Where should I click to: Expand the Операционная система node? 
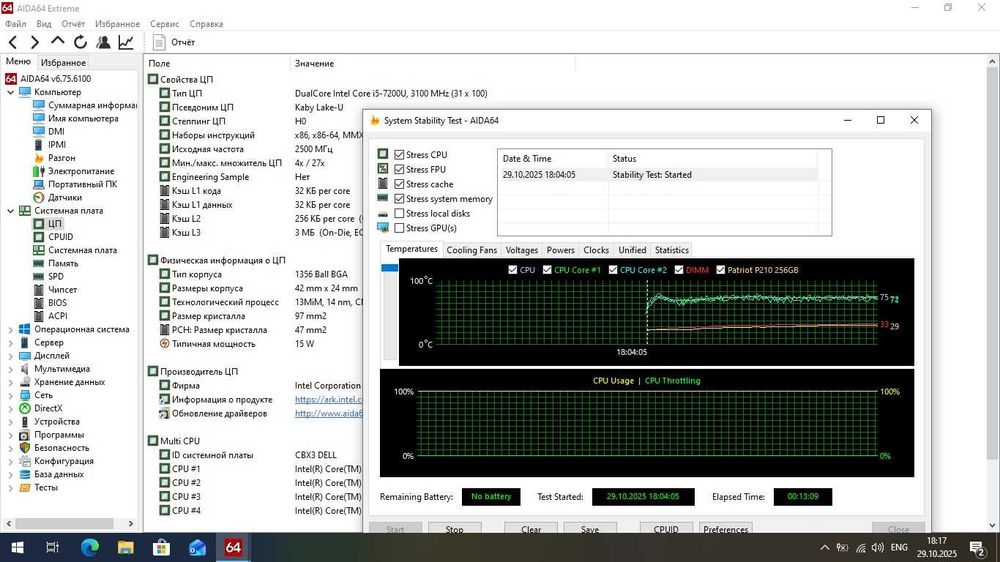(x=11, y=330)
